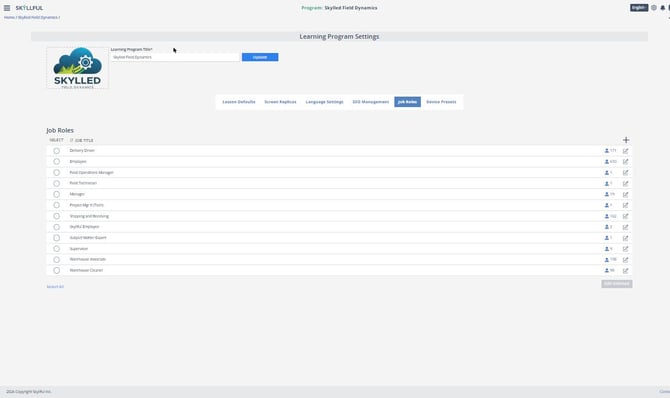Select the Delivery Driver radio button
Screen dimensions: 670x398
[x=56, y=151]
